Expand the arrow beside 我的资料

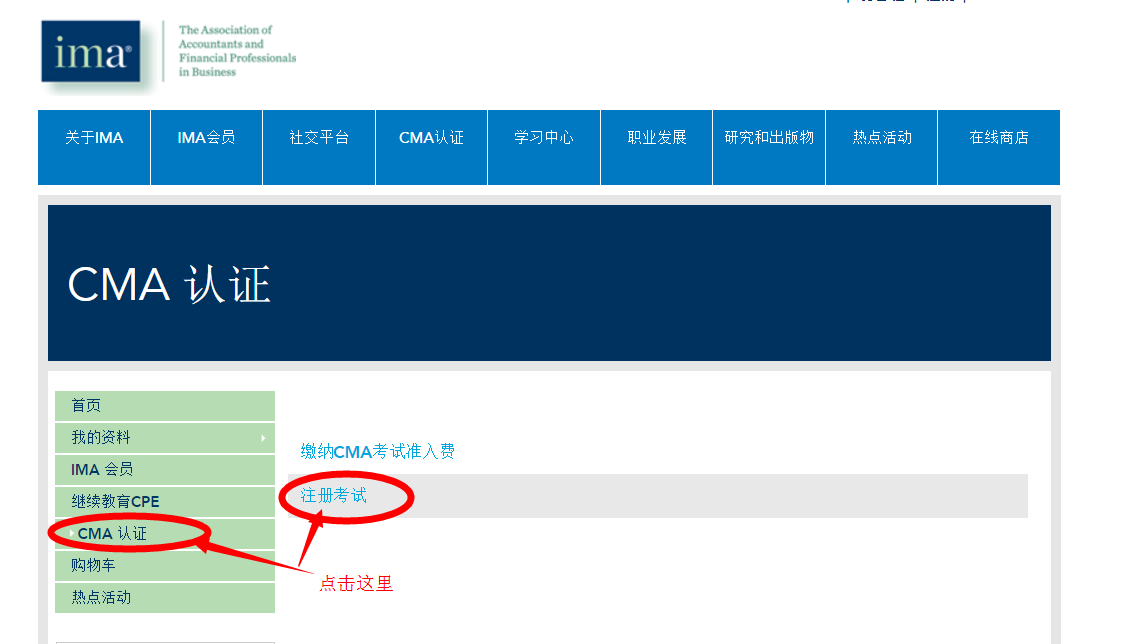pos(263,438)
